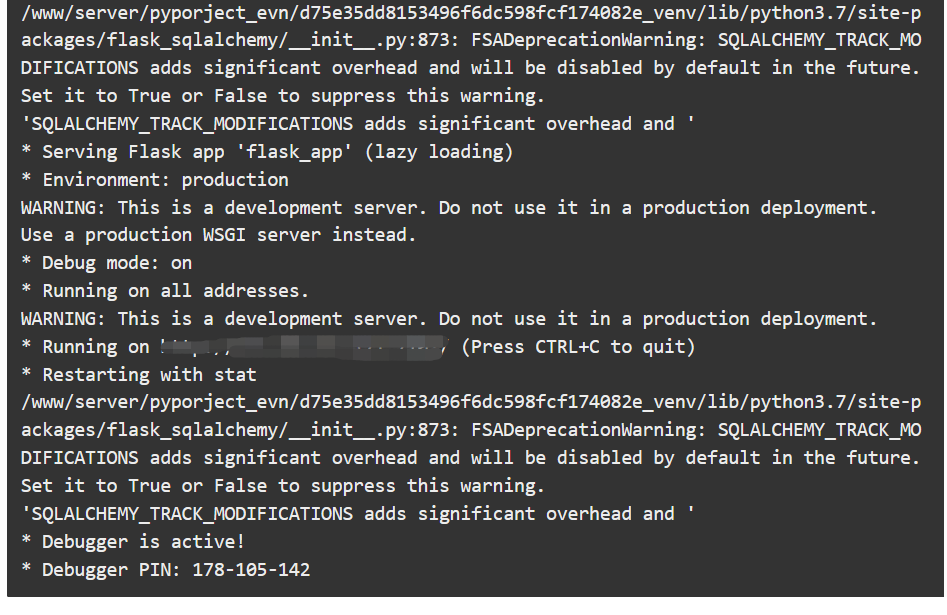The width and height of the screenshot is (947, 615).
Task: Click the second WARNING development server line
Action: [x=449, y=319]
